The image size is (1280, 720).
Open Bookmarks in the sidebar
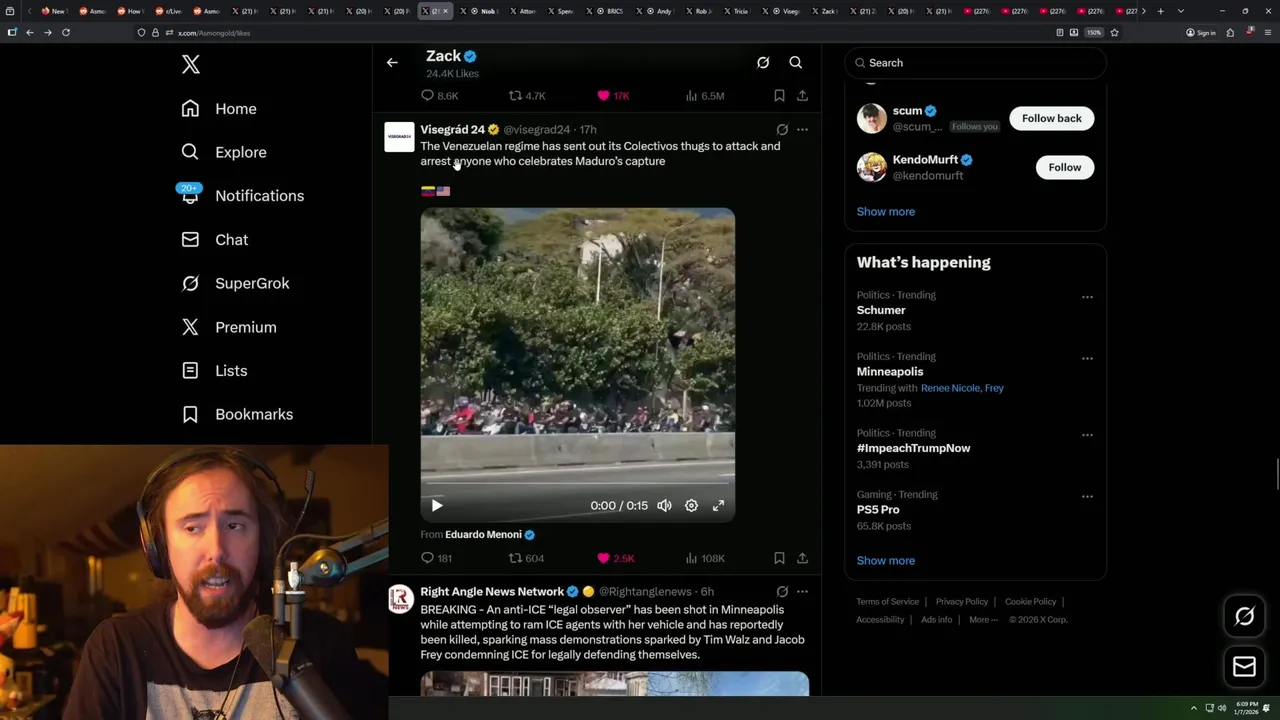tap(238, 414)
